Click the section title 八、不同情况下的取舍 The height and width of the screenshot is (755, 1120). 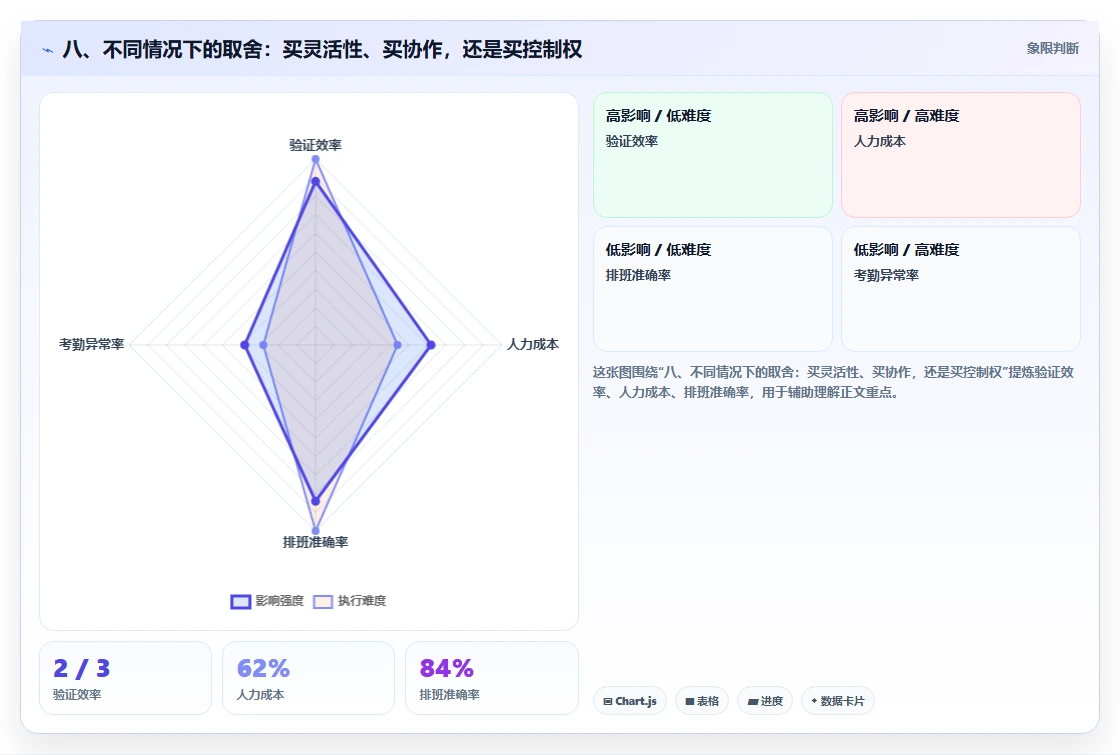322,49
